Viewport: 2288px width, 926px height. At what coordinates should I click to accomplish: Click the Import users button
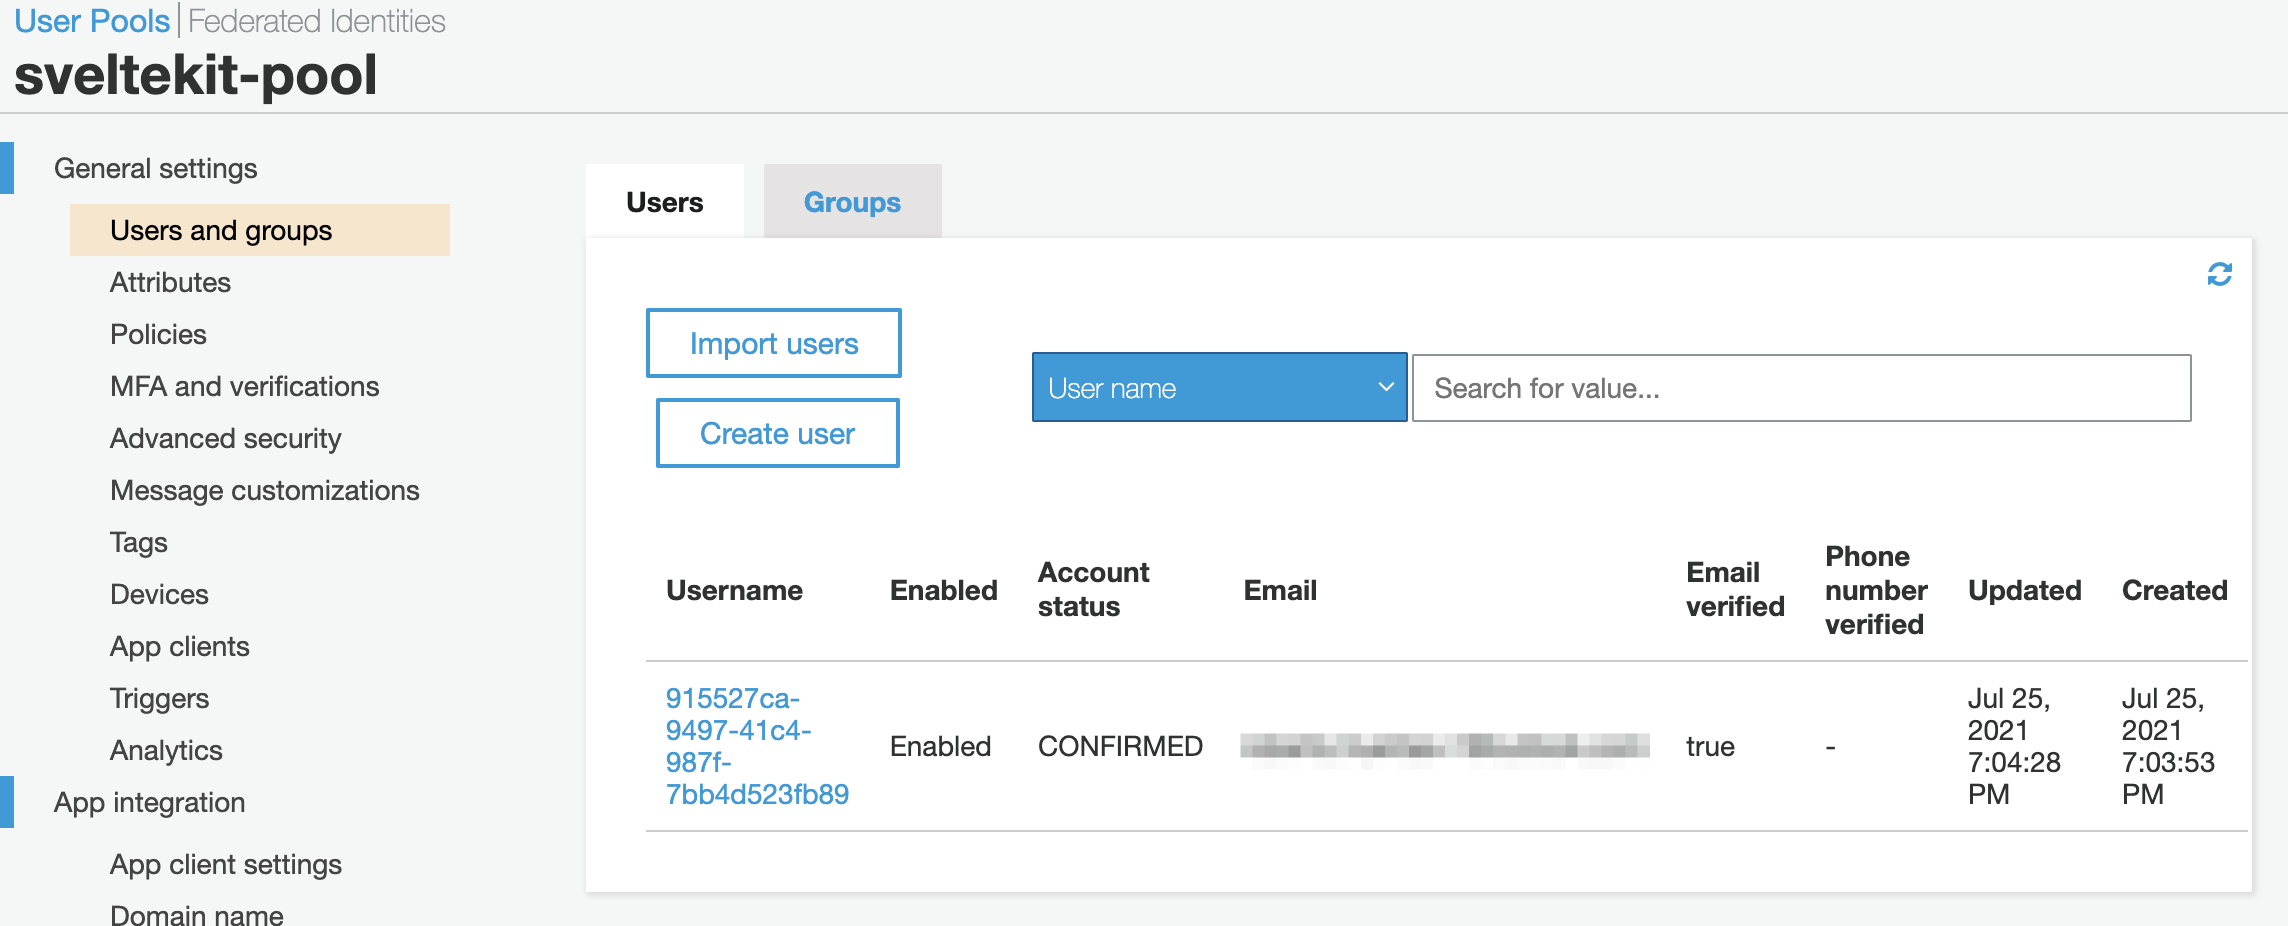[773, 343]
